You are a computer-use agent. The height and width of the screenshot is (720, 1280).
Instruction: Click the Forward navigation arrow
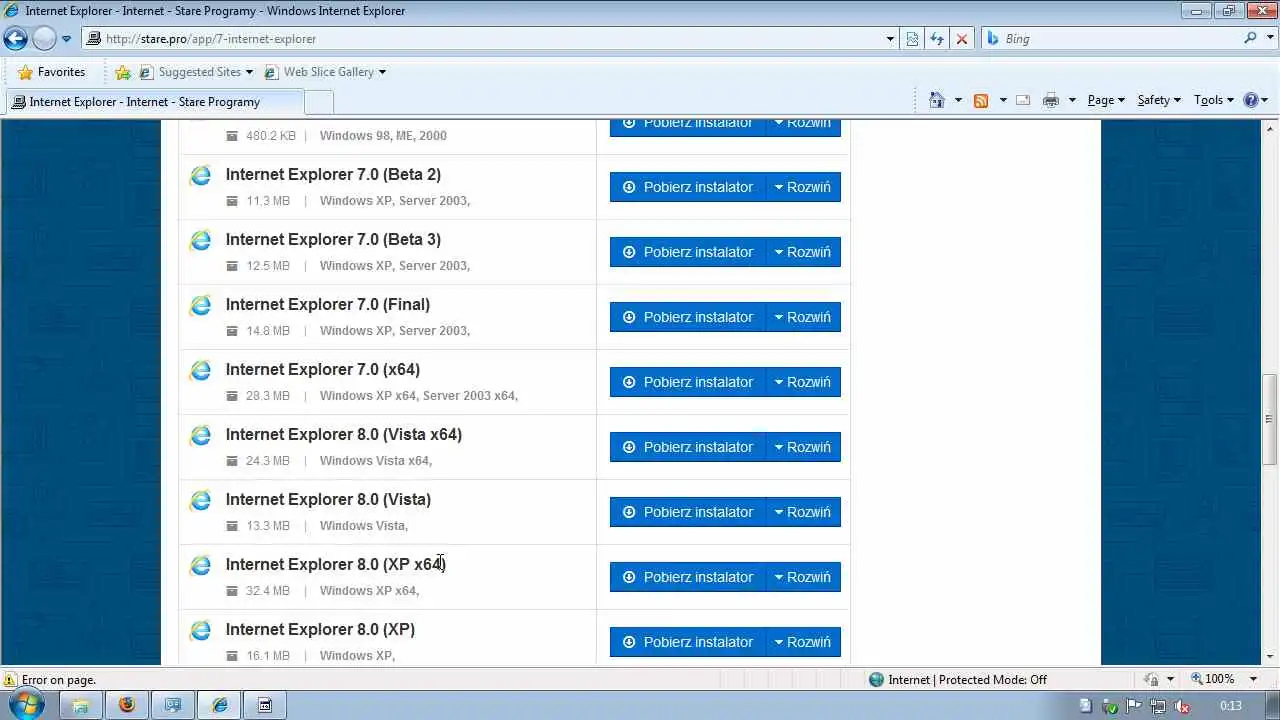click(44, 39)
